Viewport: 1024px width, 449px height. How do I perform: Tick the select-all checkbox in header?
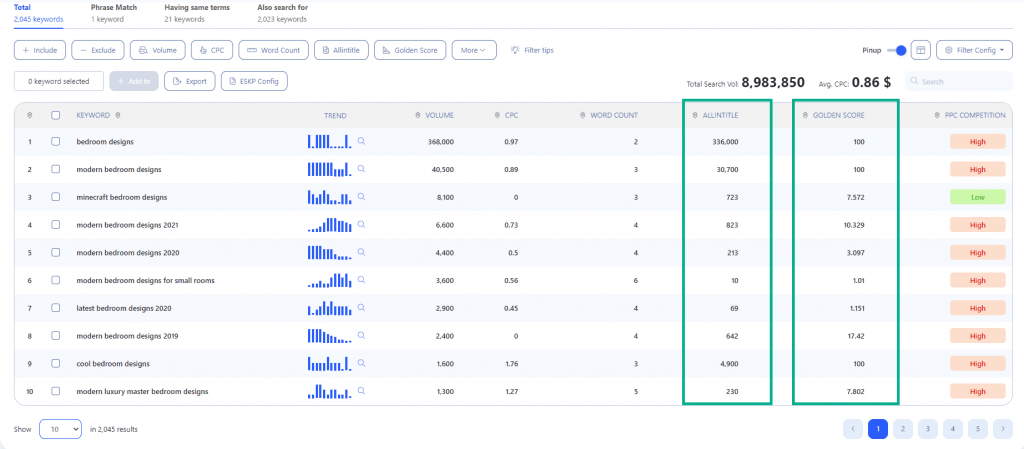tap(56, 116)
